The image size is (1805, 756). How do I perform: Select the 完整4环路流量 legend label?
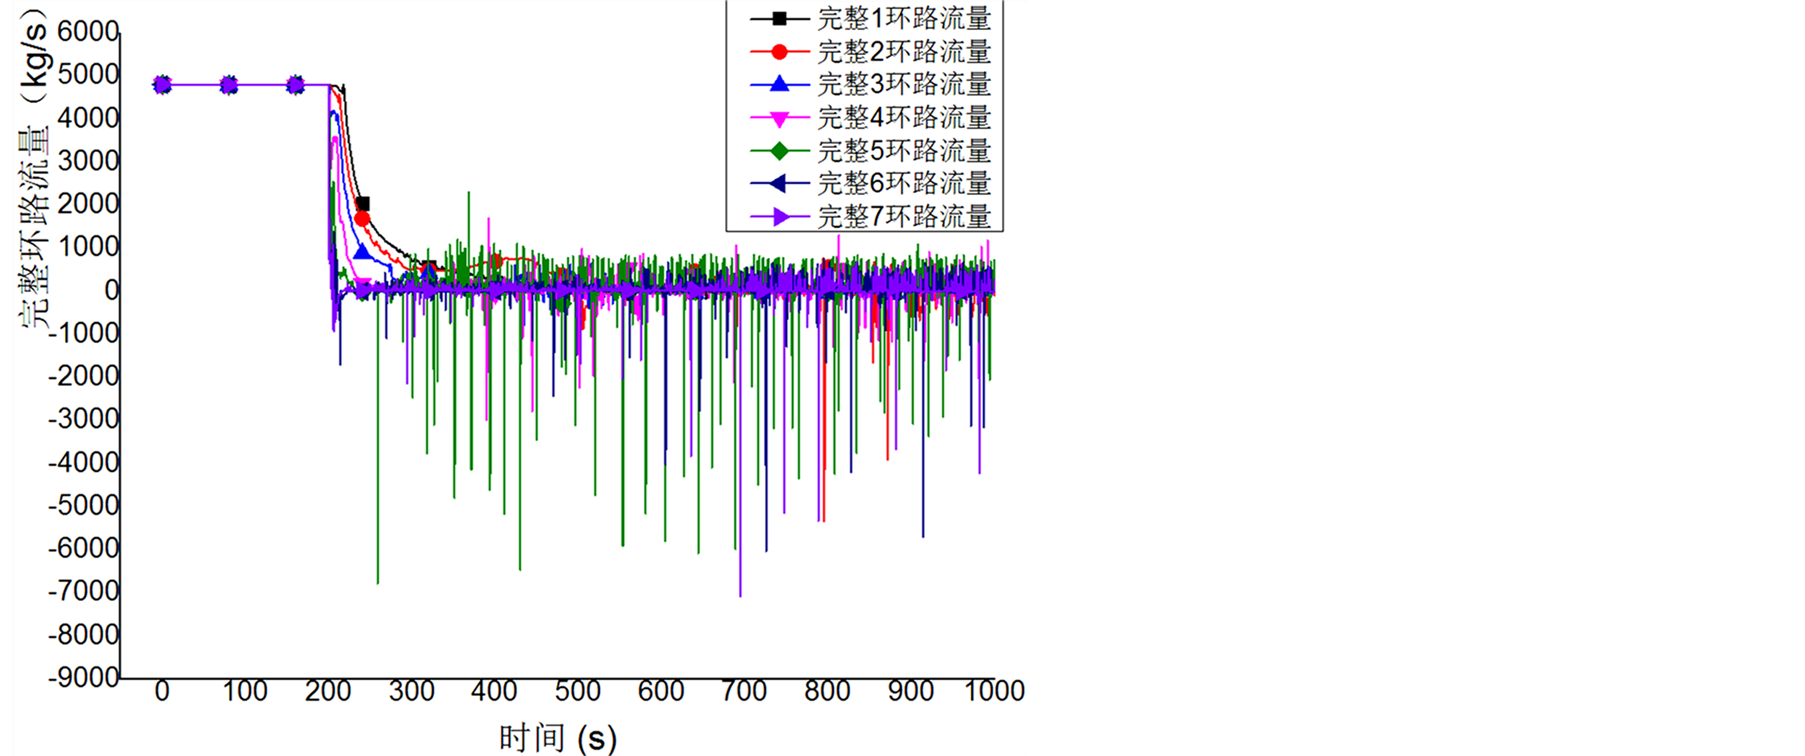point(904,117)
